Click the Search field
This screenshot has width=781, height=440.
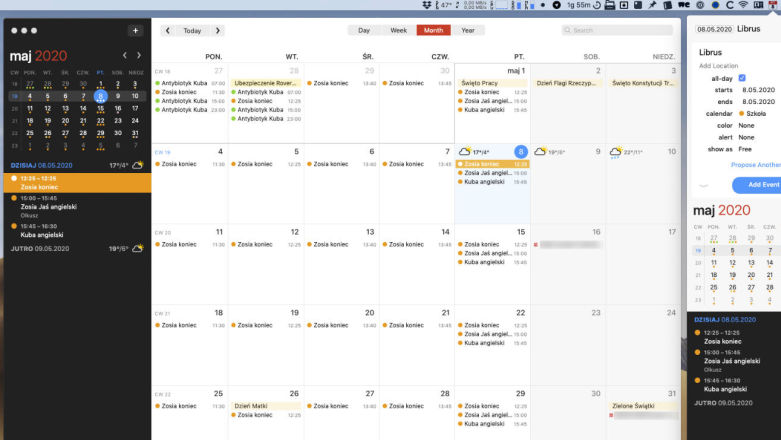[617, 30]
